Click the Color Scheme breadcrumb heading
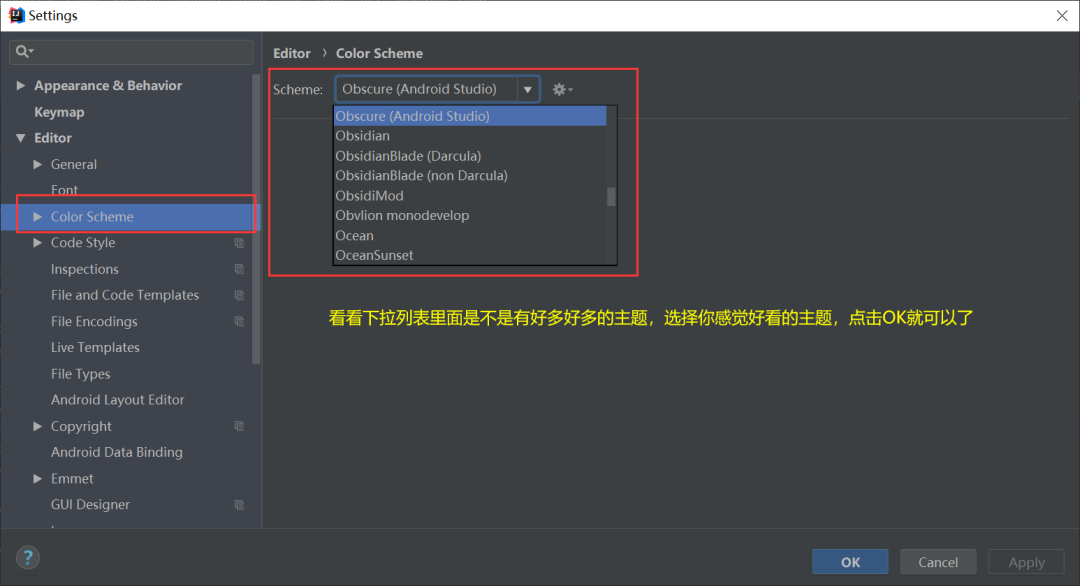The image size is (1080, 586). tap(380, 53)
